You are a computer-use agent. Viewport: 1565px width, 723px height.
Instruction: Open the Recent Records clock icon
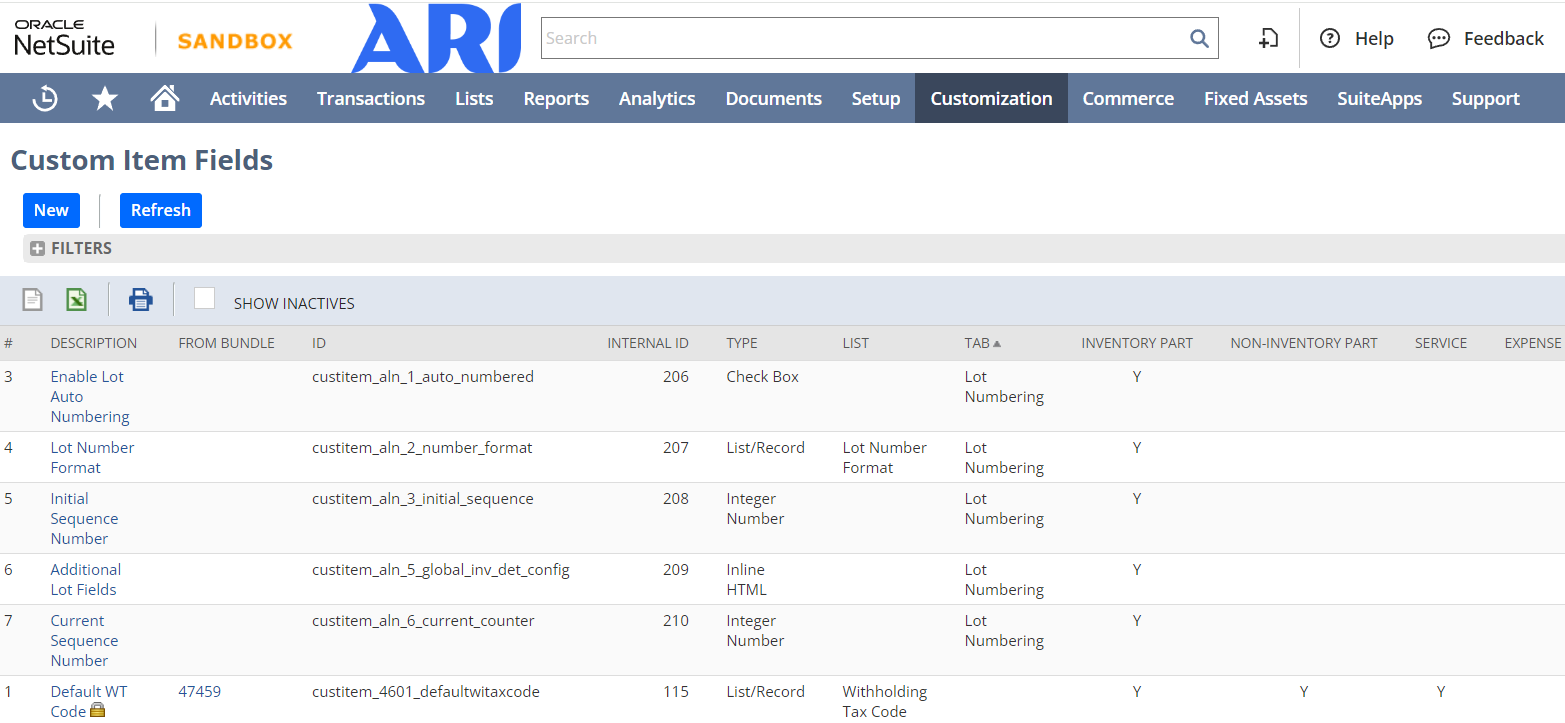pyautogui.click(x=45, y=98)
